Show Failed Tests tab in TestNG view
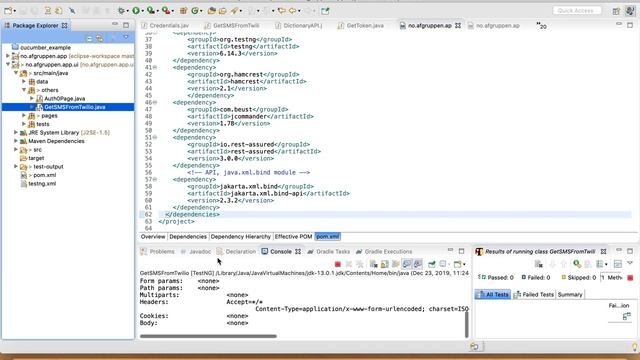 click(x=533, y=294)
